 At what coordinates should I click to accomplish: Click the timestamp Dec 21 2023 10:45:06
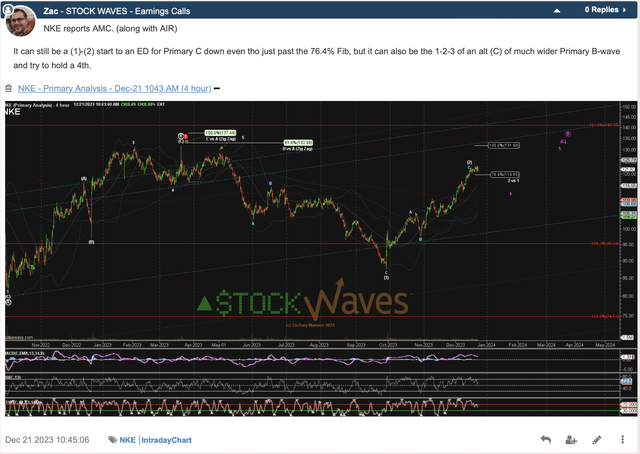(47, 440)
